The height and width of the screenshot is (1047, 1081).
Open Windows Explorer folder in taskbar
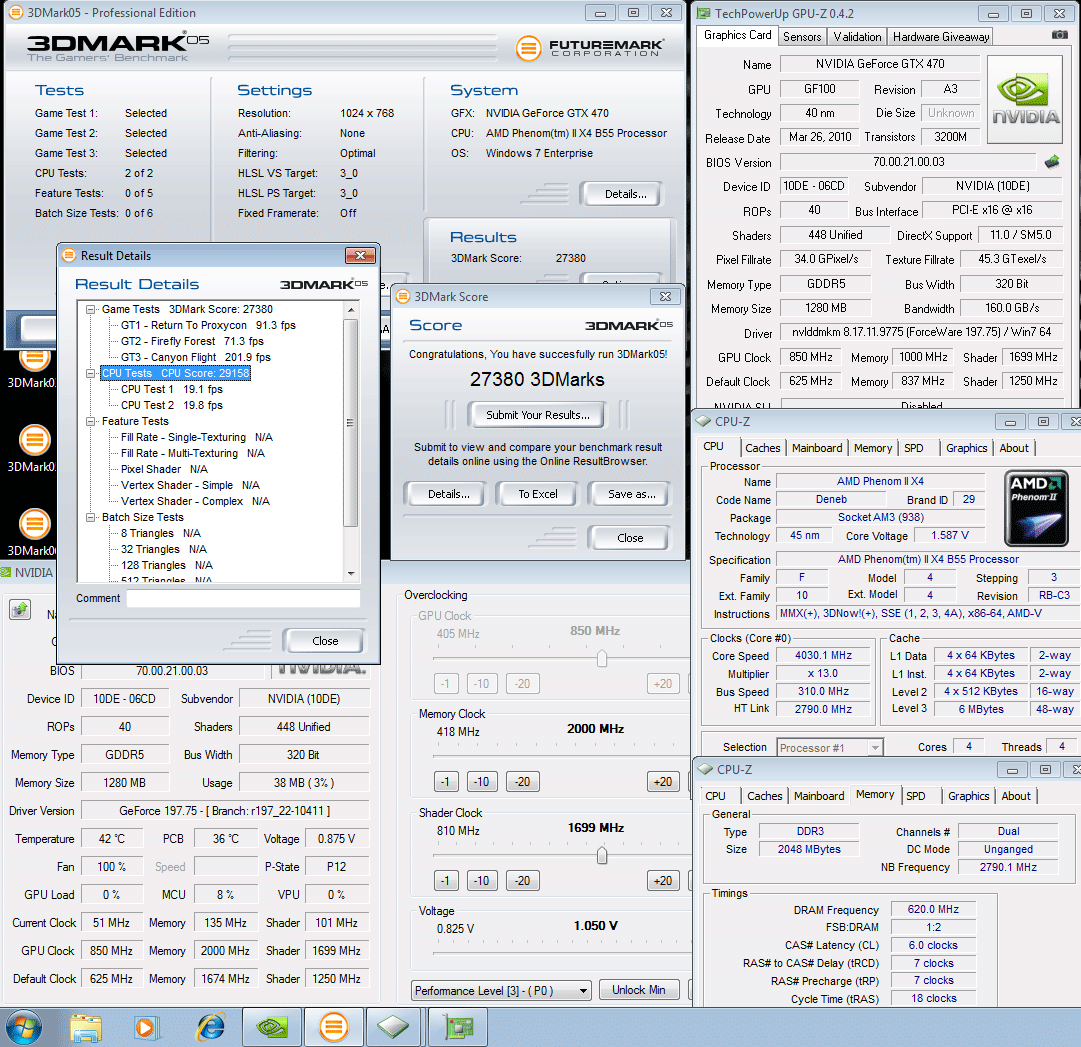pos(87,1027)
